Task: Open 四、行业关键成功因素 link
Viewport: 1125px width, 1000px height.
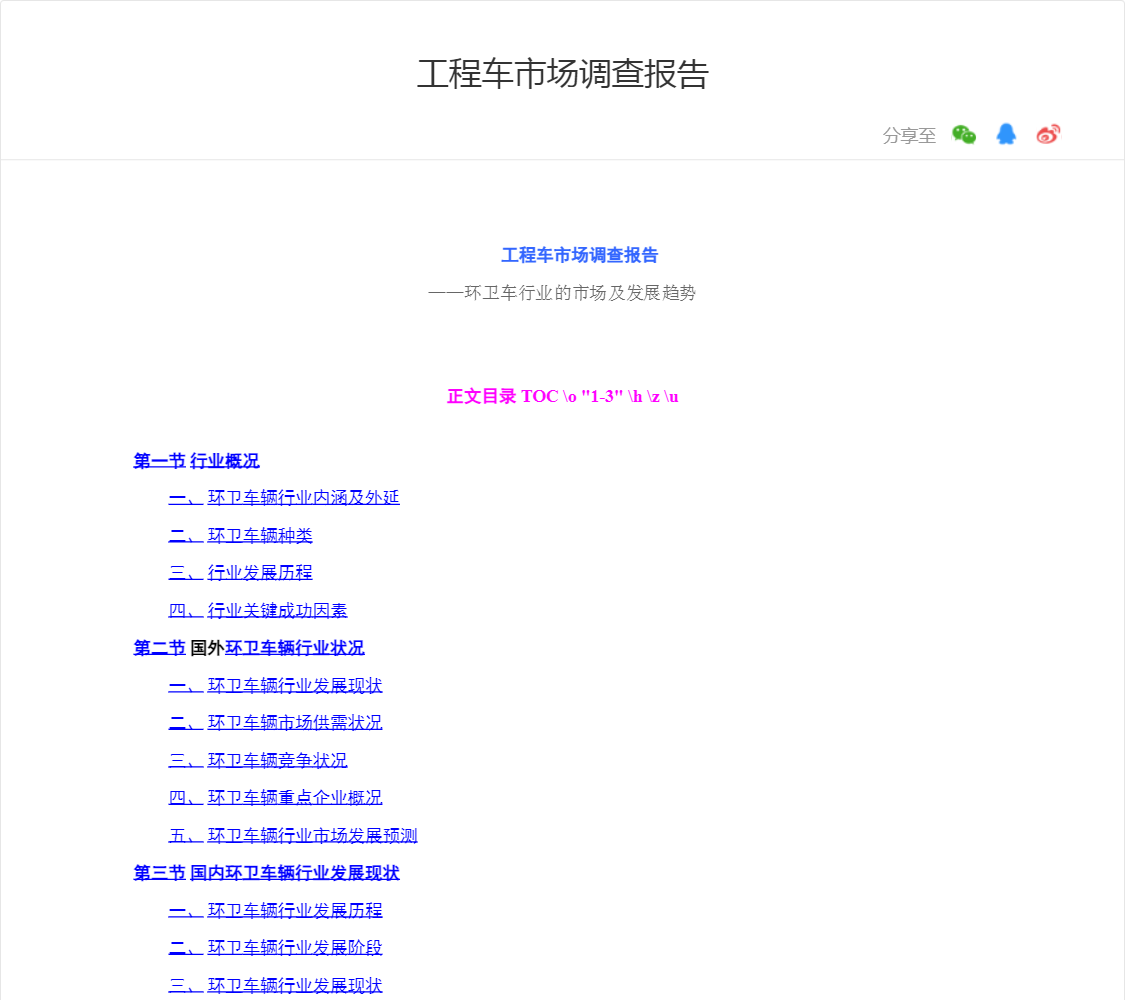Action: [x=258, y=610]
